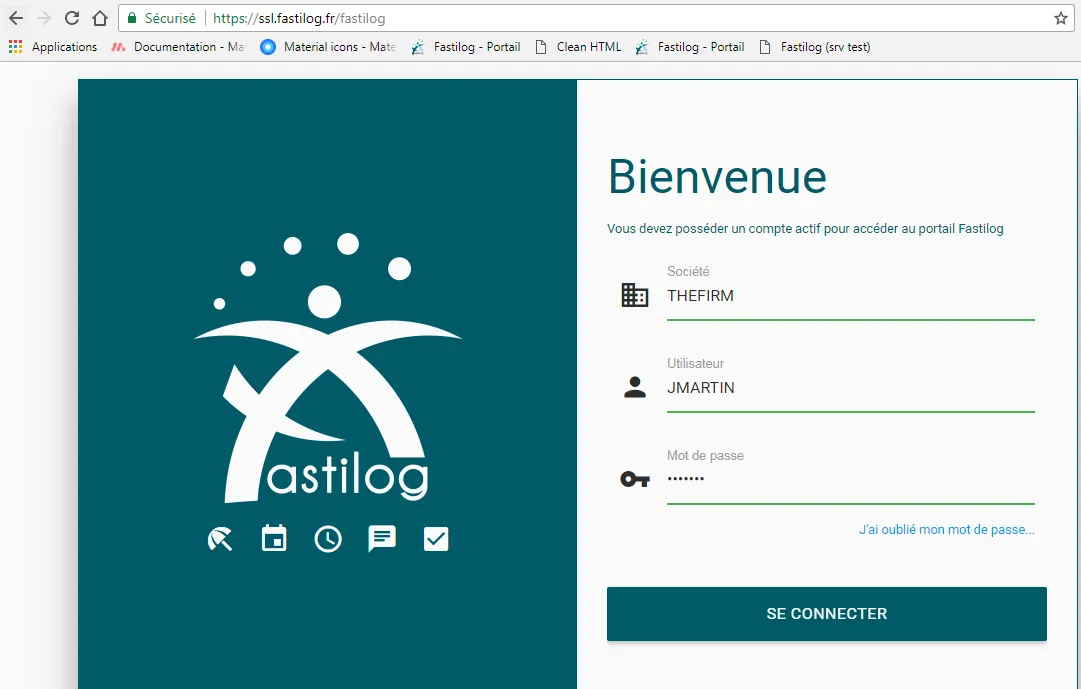The width and height of the screenshot is (1081, 689).
Task: Go to the browser home page icon
Action: [x=100, y=19]
